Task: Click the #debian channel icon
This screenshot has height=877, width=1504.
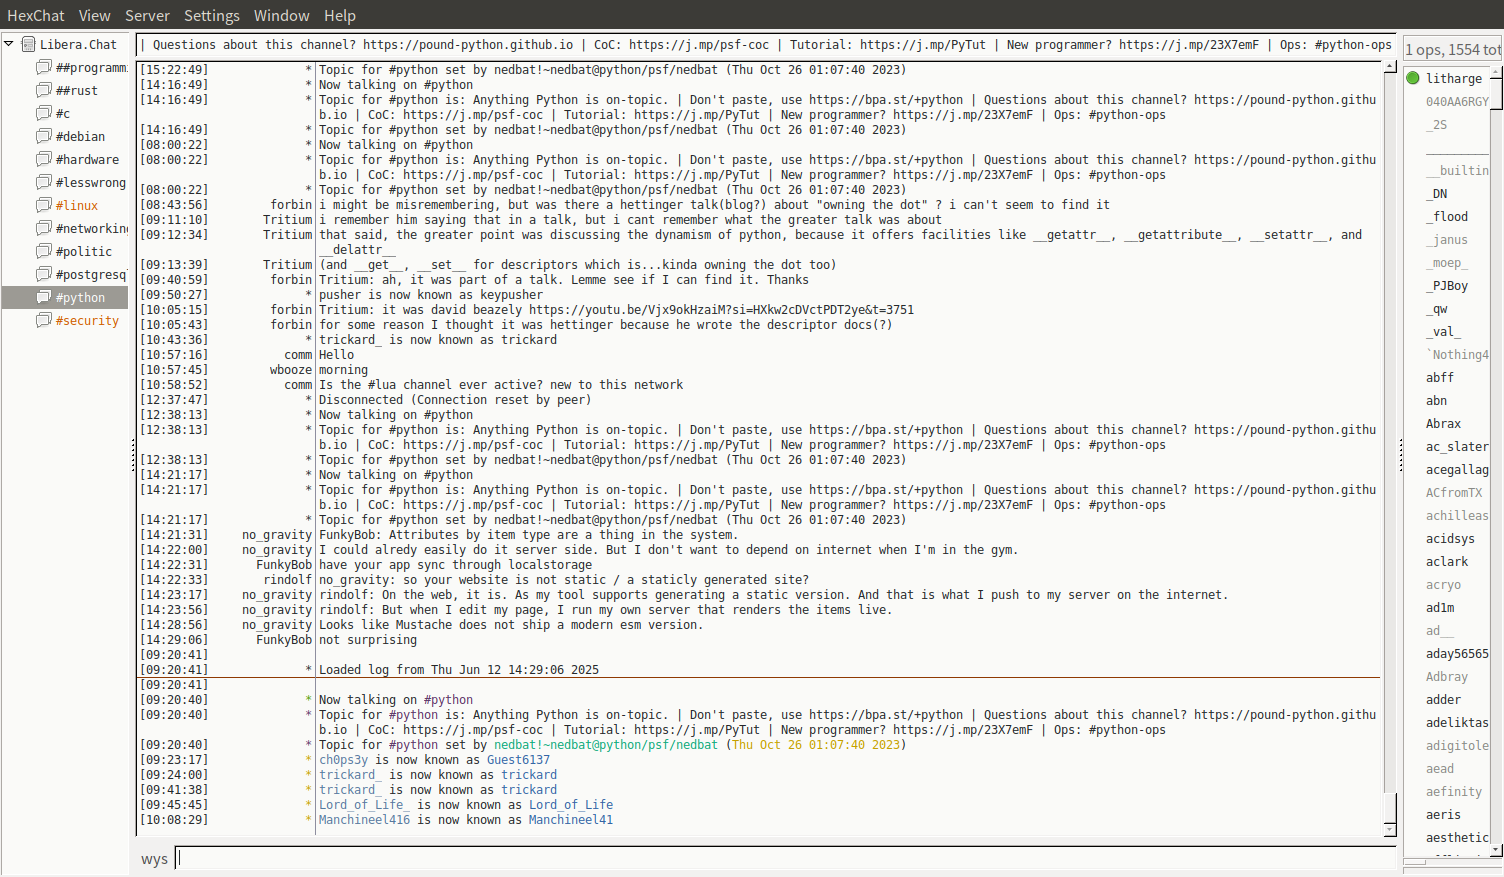Action: coord(44,136)
